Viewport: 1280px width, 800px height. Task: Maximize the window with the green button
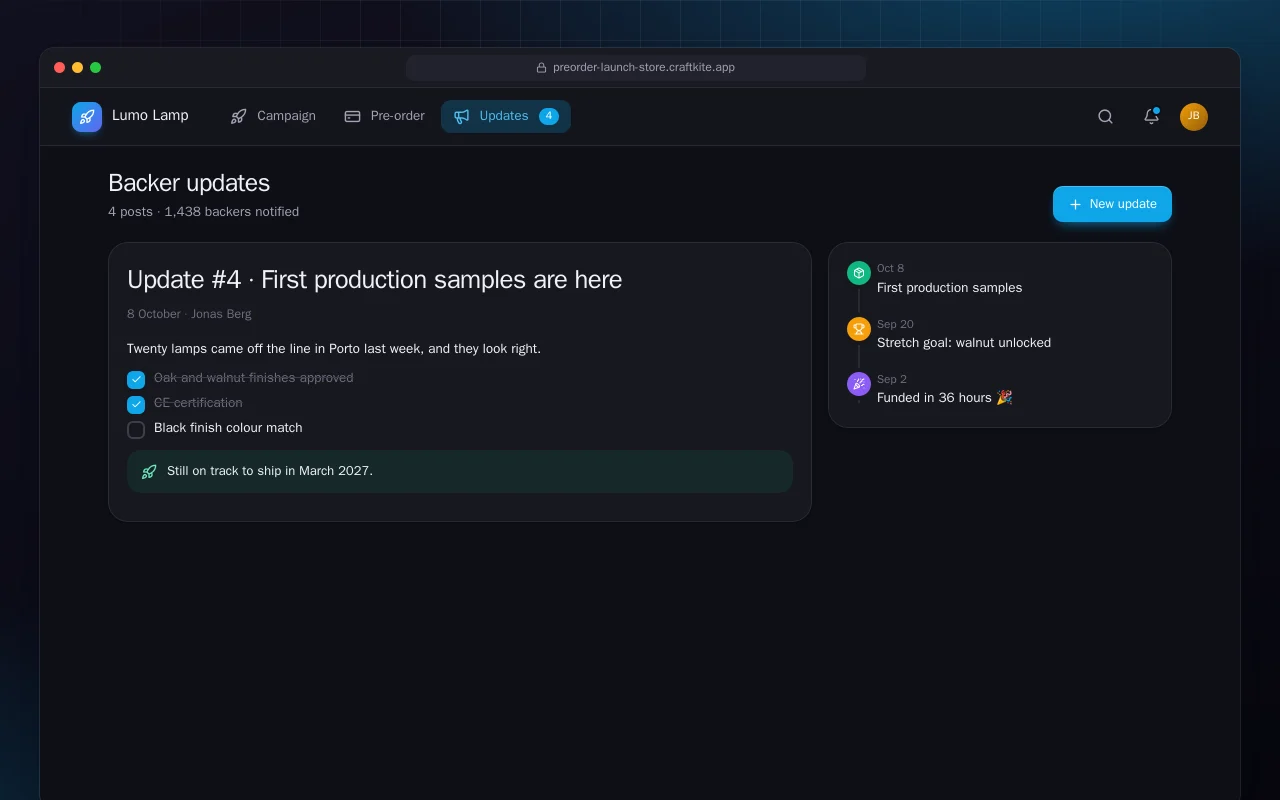96,68
